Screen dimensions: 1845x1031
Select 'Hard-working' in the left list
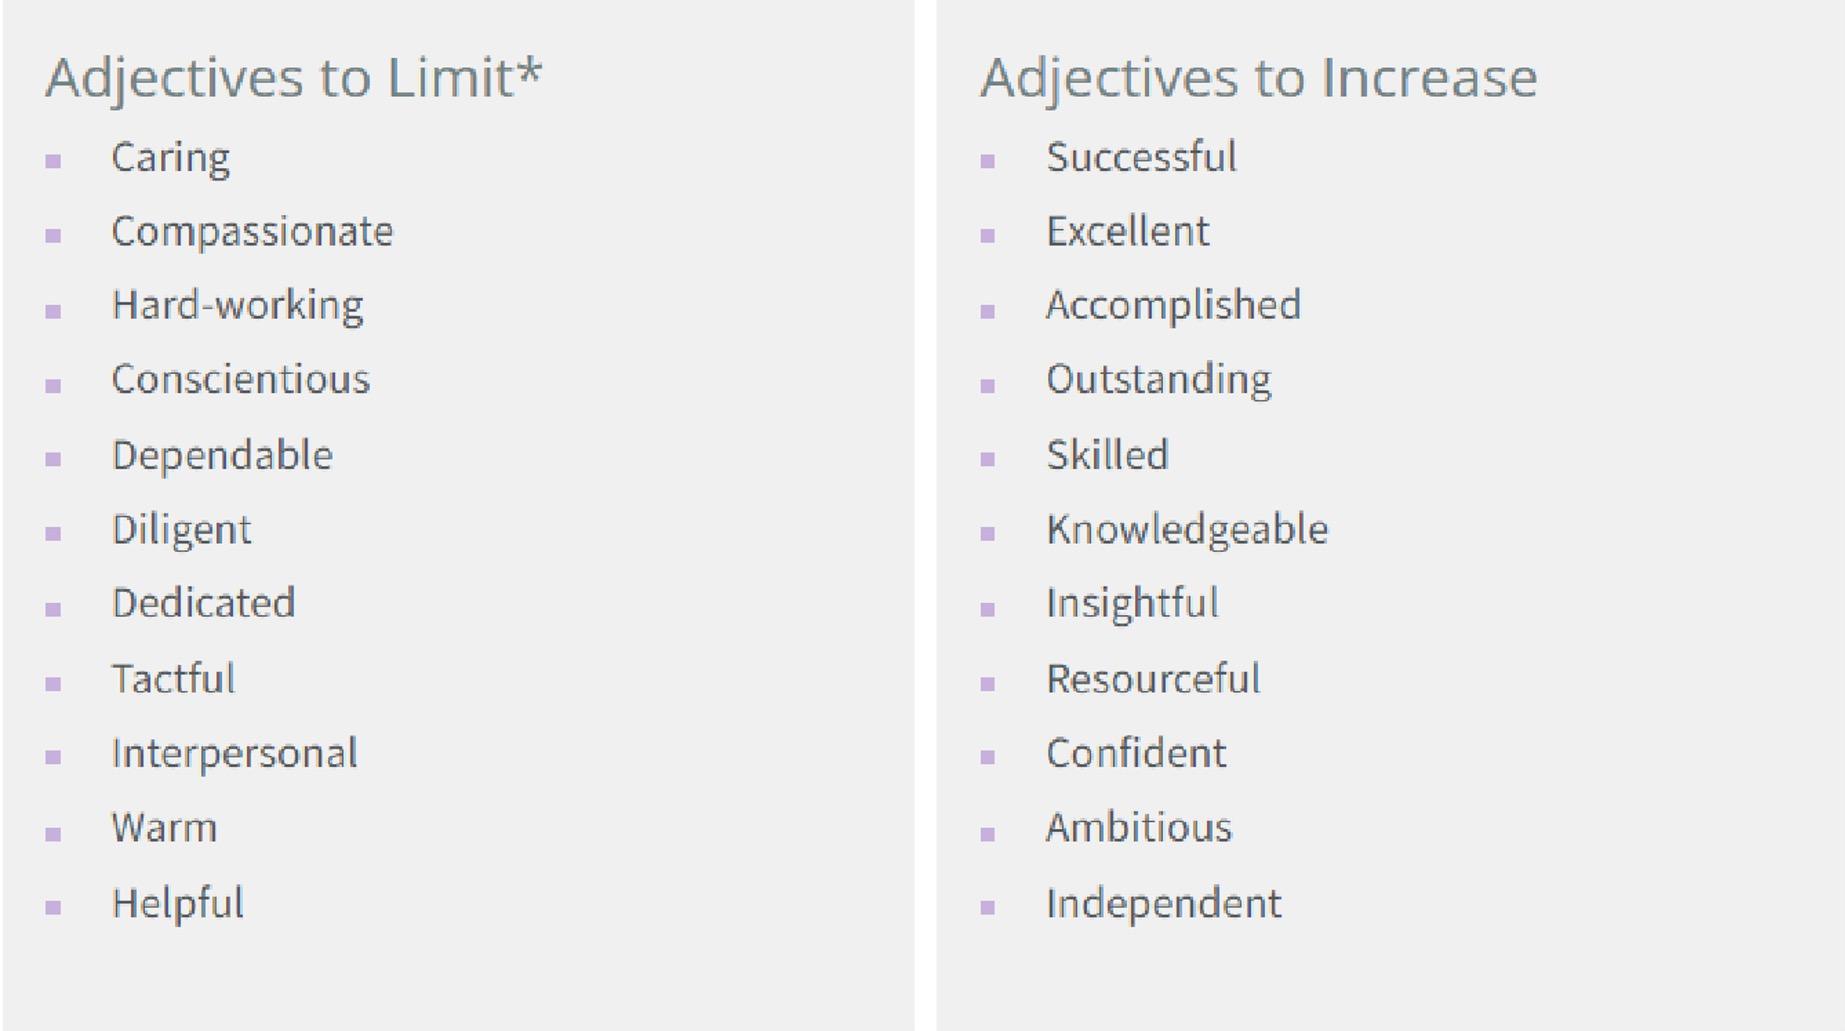(238, 306)
